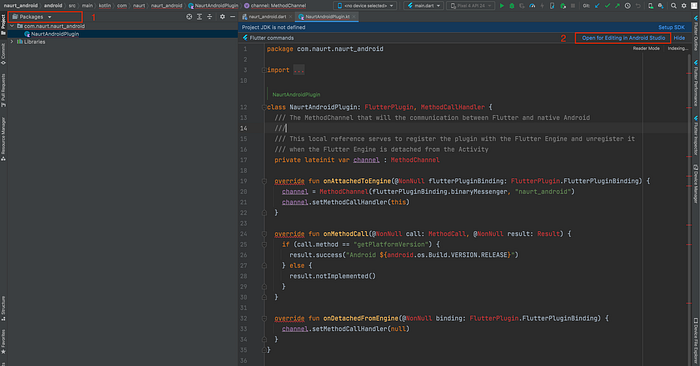700x366 pixels.
Task: Open the Pull Requests side tab
Action: point(3,90)
